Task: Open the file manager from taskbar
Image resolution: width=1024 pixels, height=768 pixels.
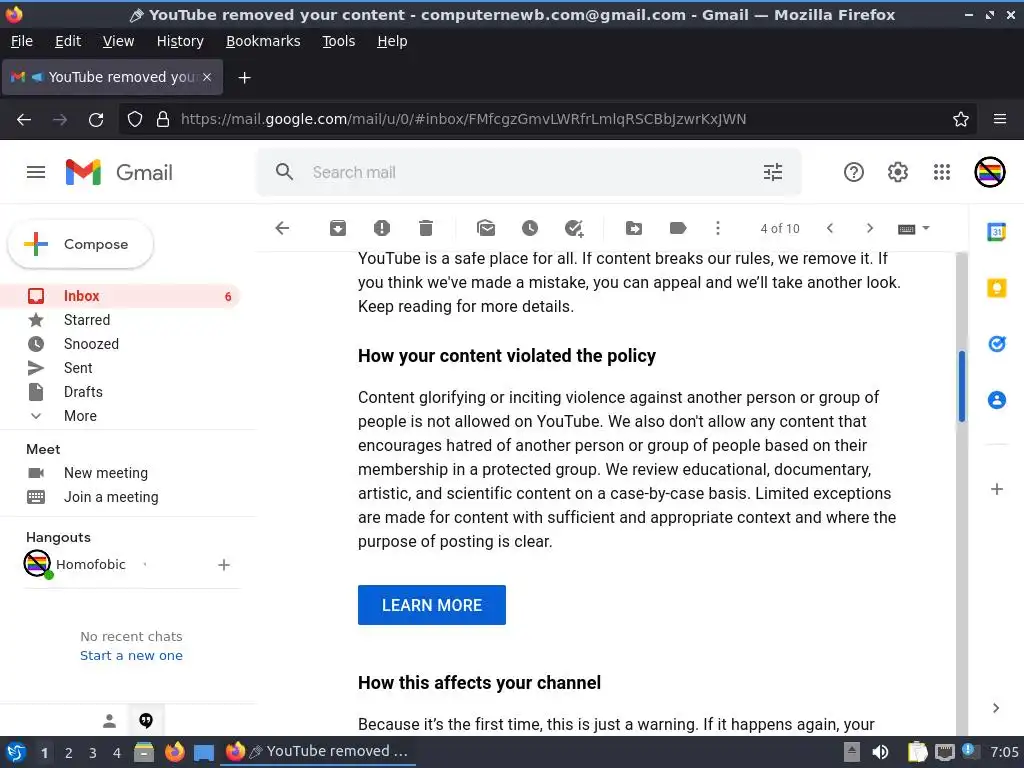Action: 144,752
